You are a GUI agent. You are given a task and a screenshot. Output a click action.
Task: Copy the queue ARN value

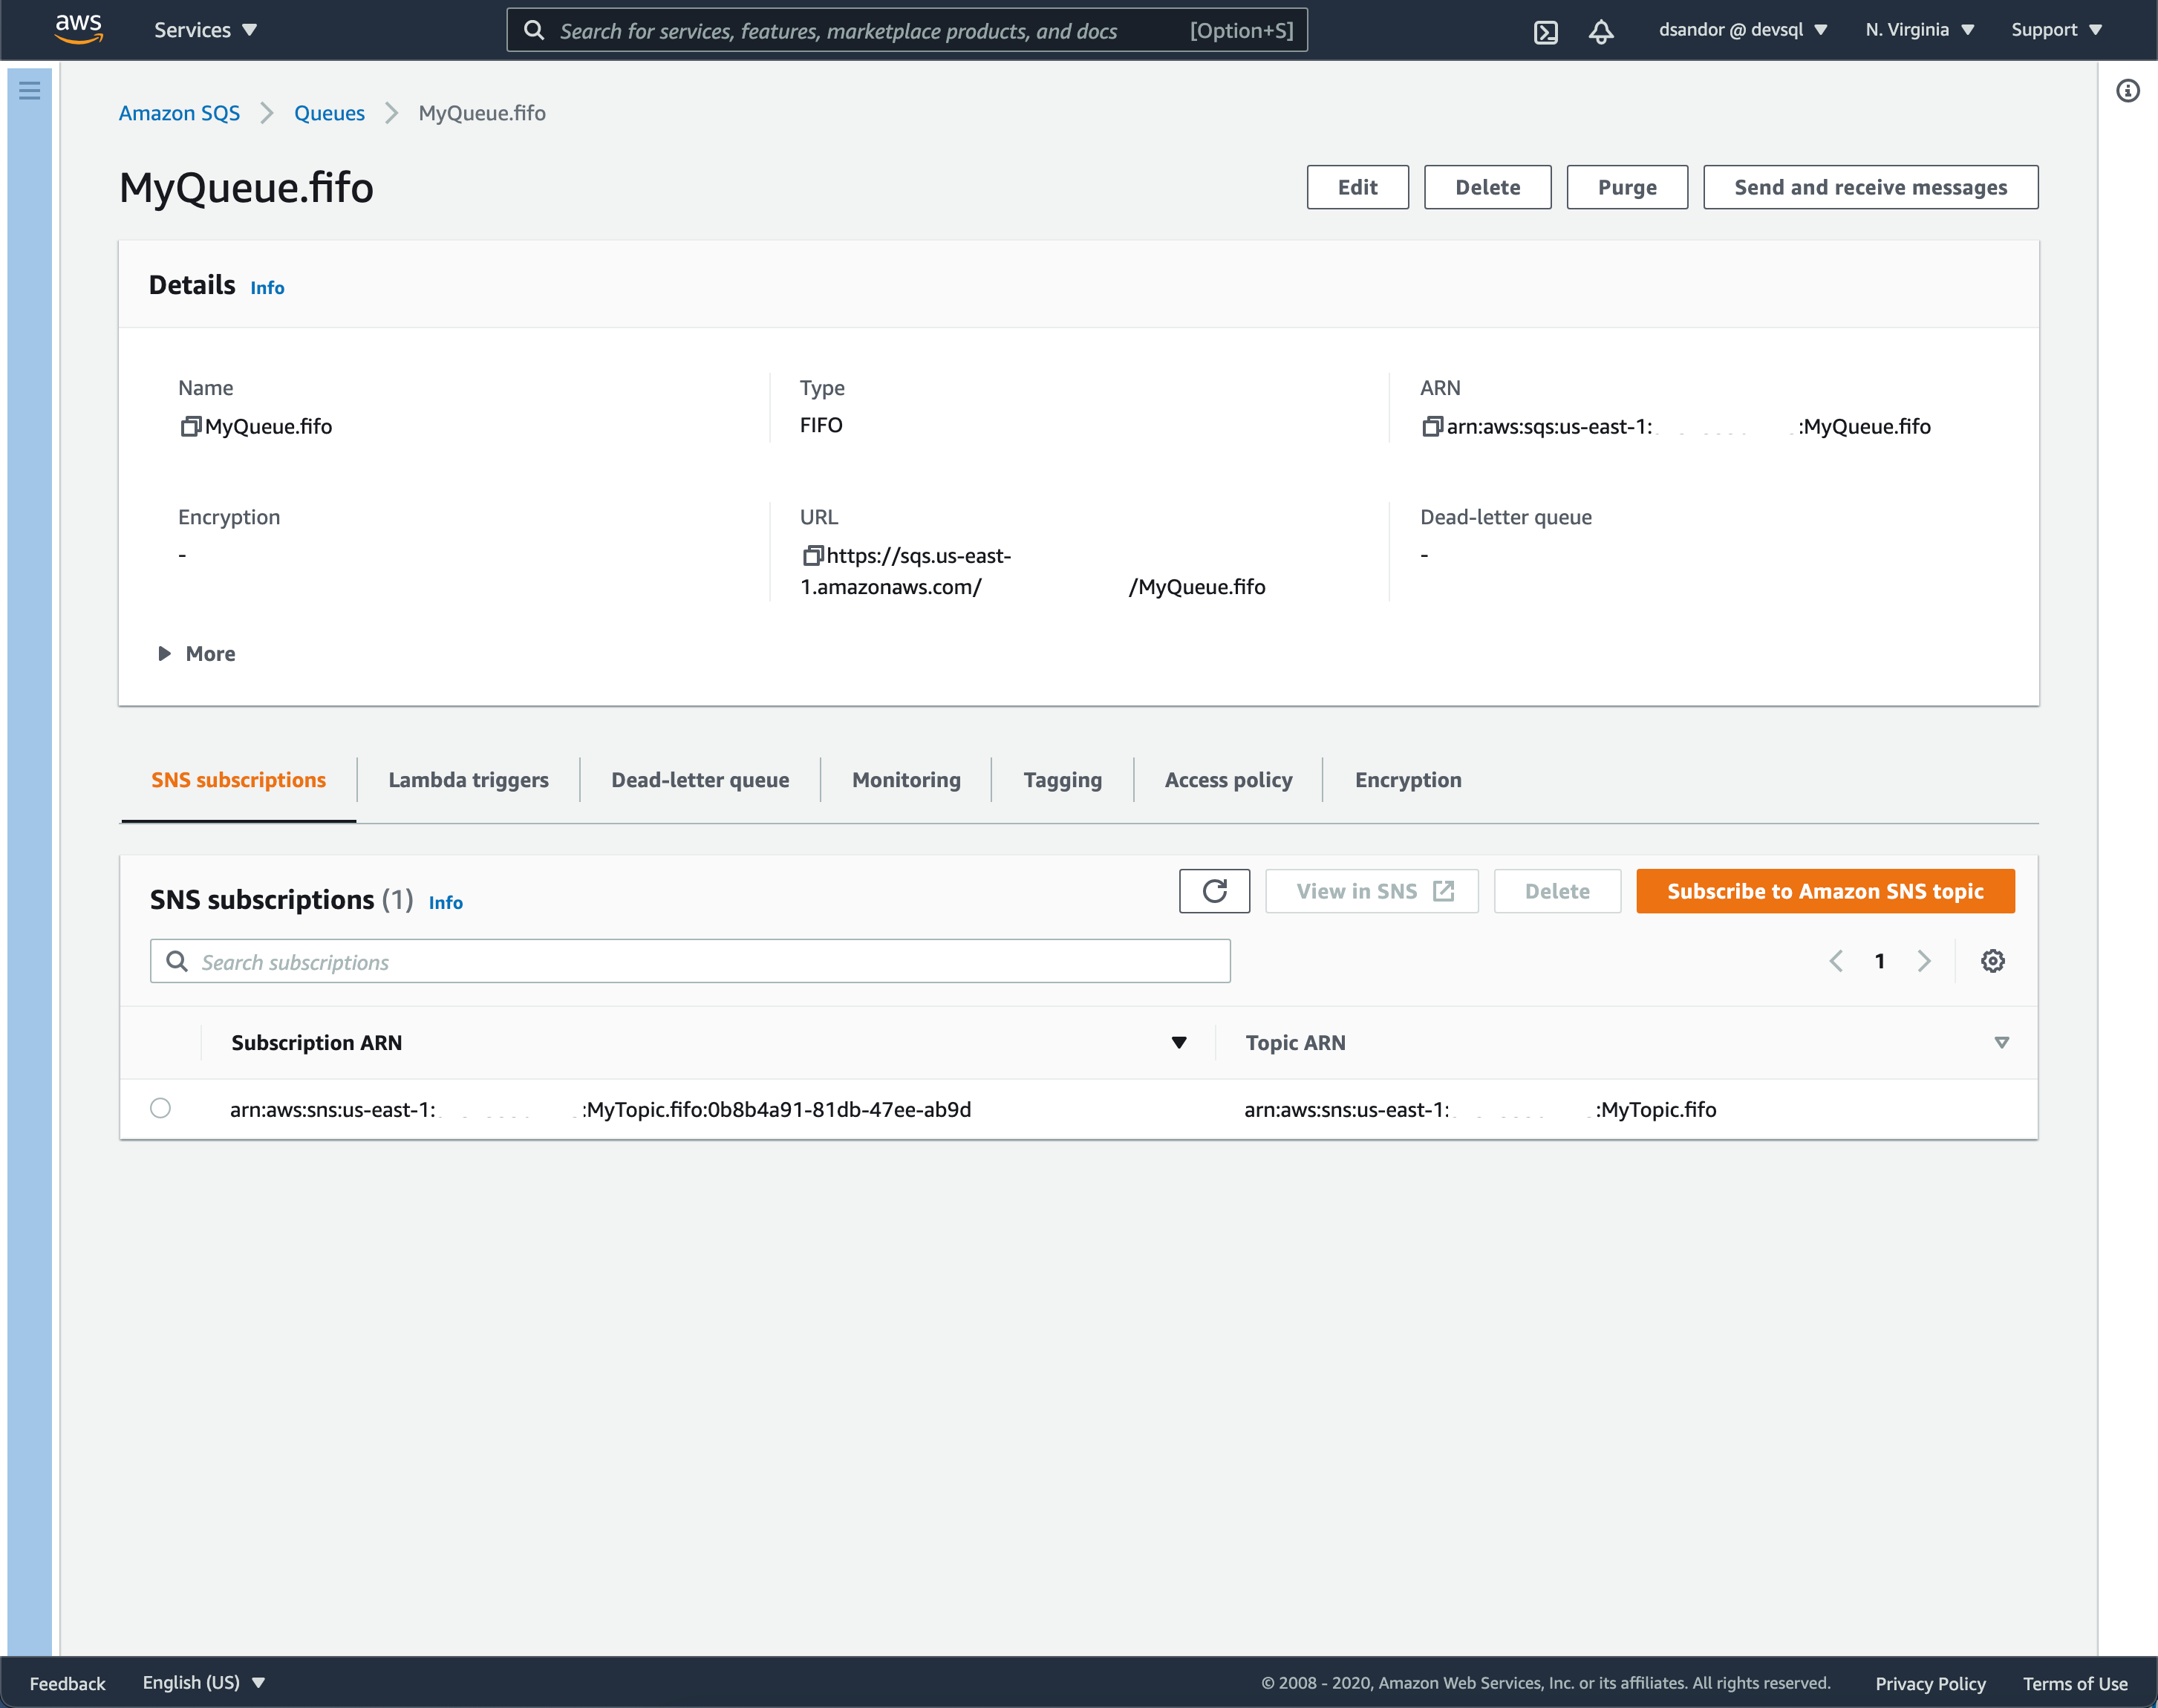coord(1432,426)
